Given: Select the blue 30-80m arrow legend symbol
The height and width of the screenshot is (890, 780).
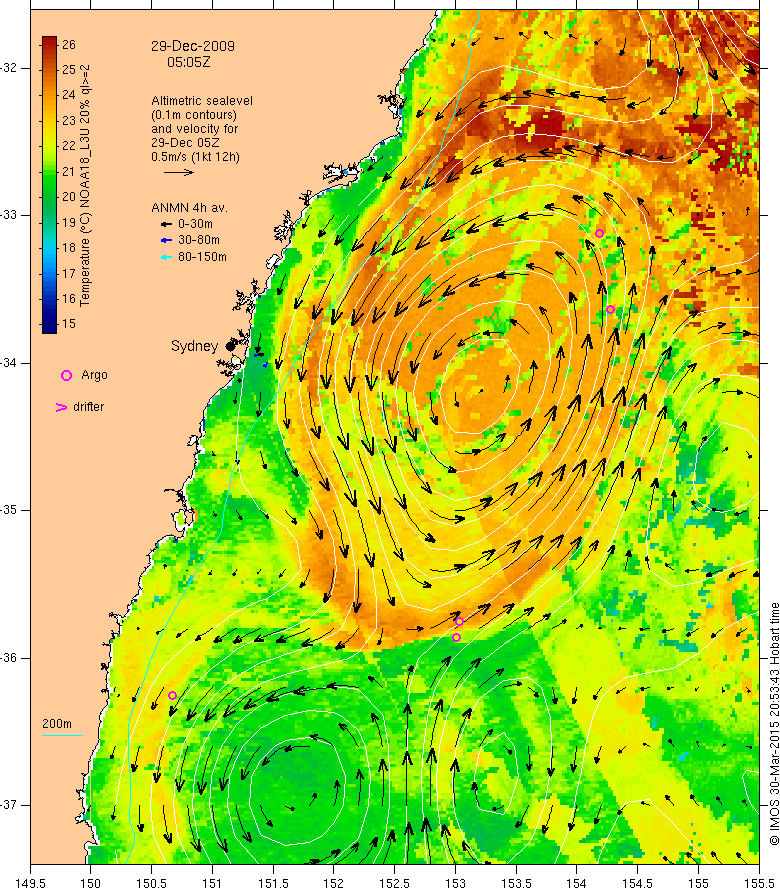Looking at the screenshot, I should [x=166, y=241].
